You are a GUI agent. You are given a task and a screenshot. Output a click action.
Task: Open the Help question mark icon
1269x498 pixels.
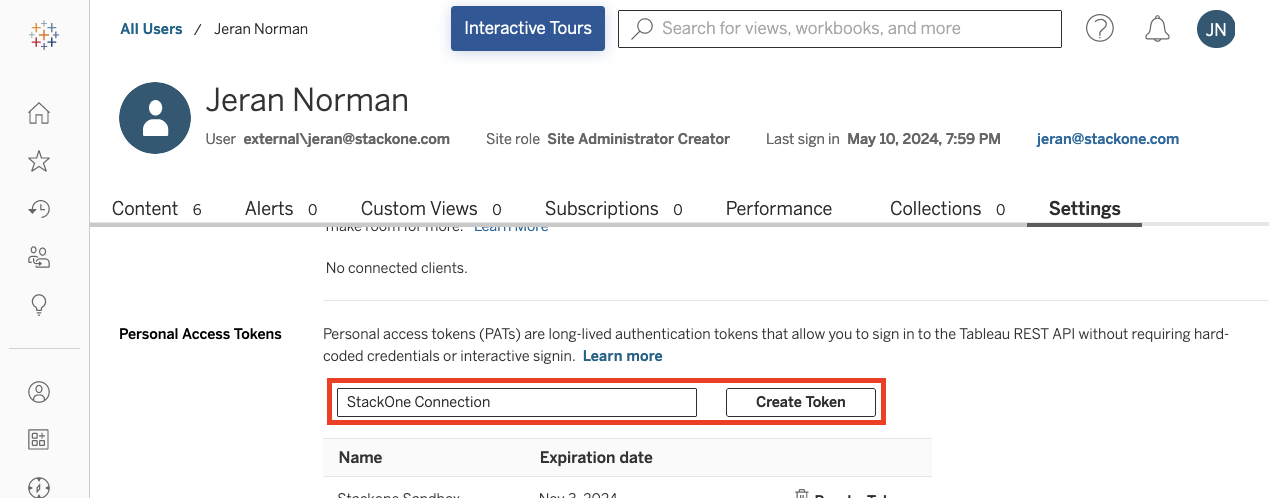(1100, 29)
